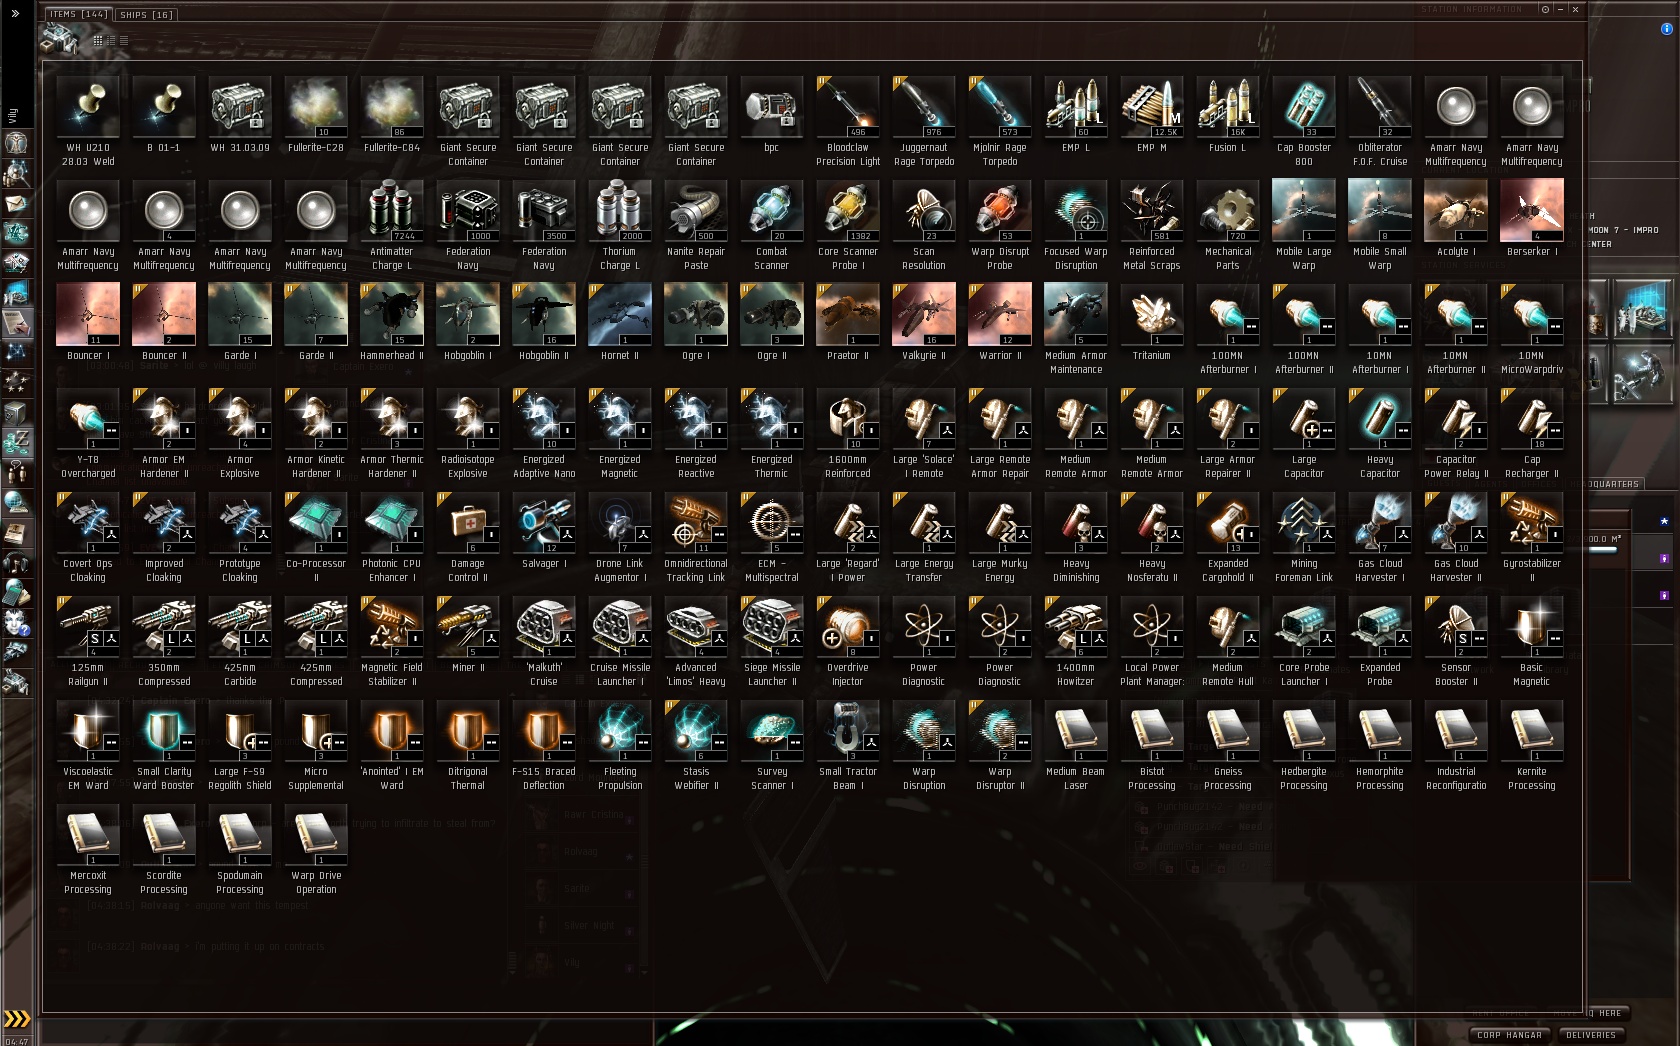
Task: Open the Ships [16] tab
Action: pos(146,15)
